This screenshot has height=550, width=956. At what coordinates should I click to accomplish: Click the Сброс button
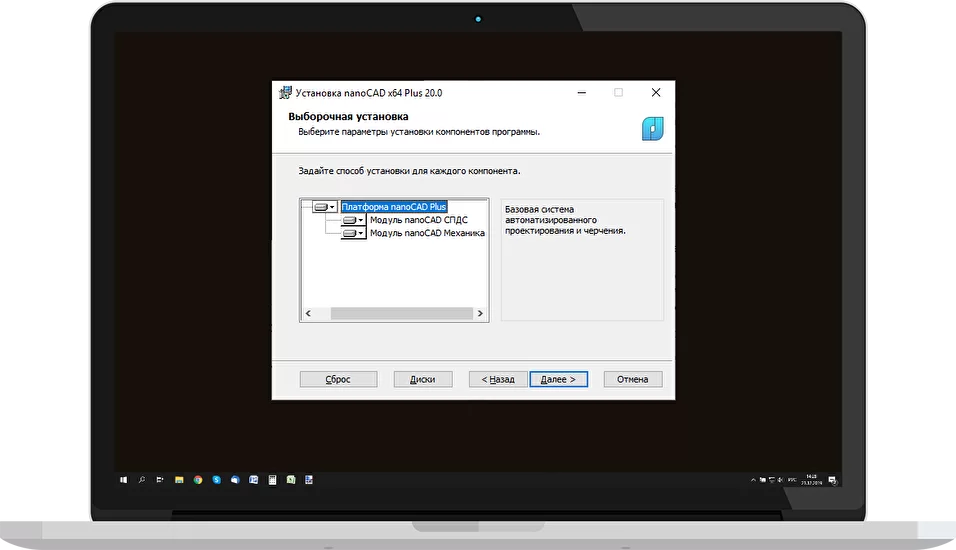click(338, 379)
